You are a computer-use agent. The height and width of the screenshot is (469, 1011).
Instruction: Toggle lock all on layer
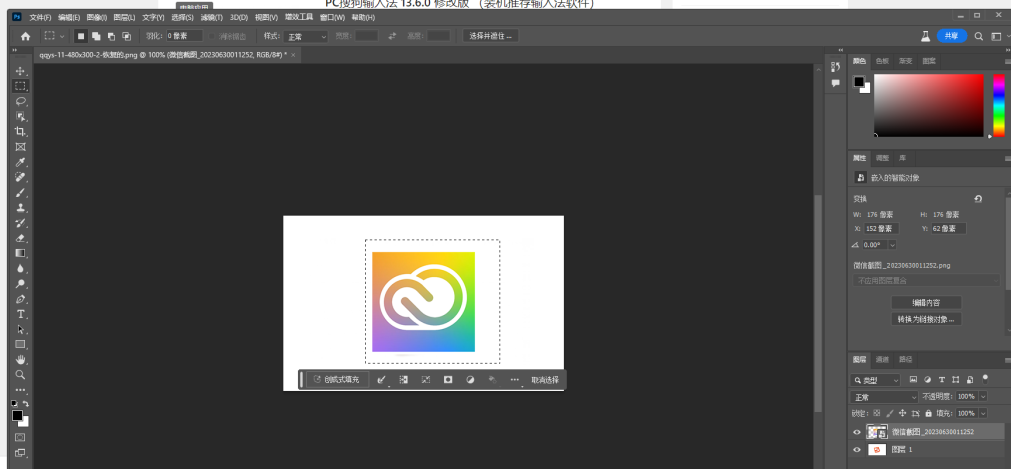click(928, 413)
